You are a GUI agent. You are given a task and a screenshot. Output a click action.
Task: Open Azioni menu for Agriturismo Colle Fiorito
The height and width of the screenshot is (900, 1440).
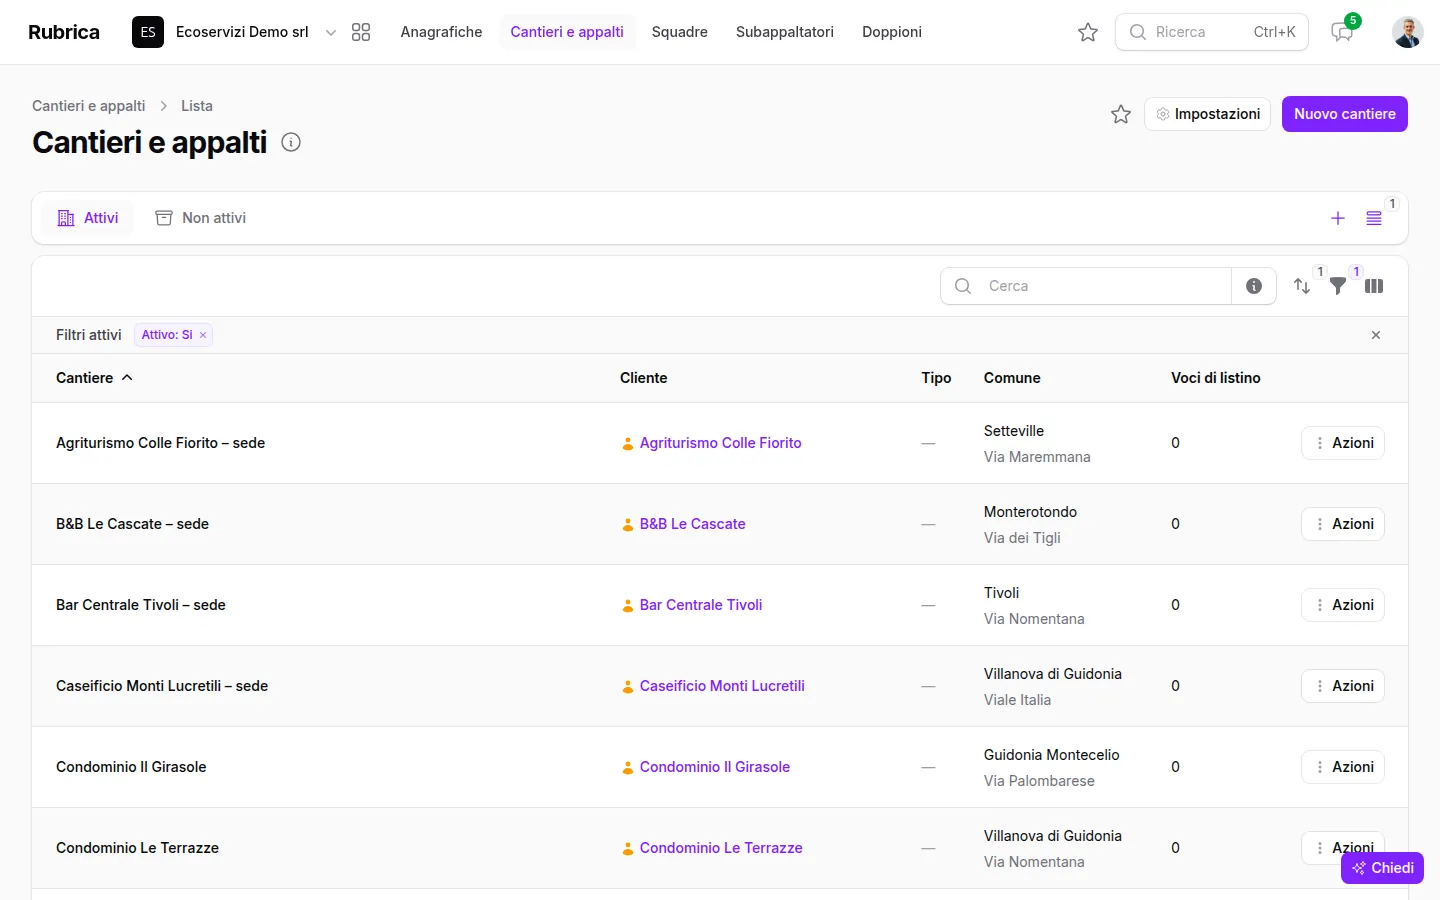click(x=1343, y=443)
